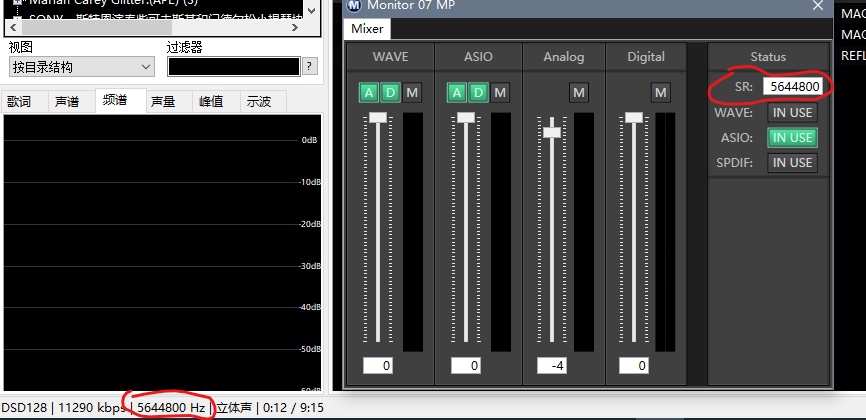
Task: Switch to the 歌词 tab
Action: click(20, 101)
